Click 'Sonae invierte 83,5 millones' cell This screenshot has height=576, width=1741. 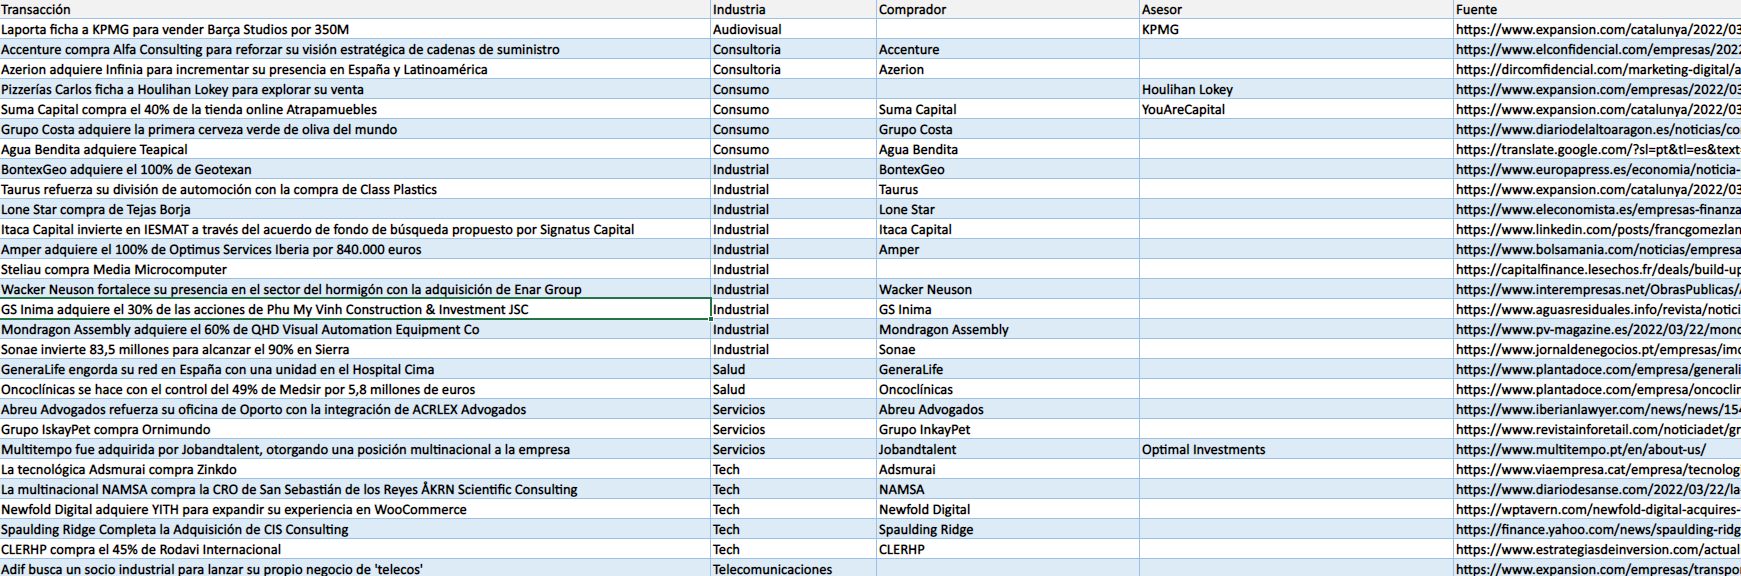[x=355, y=349]
